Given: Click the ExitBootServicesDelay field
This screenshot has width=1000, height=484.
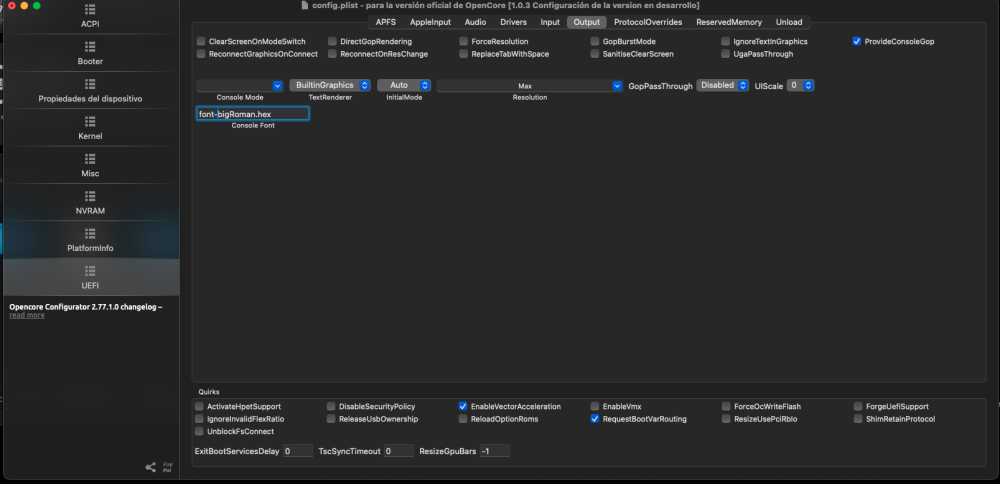Looking at the screenshot, I should (297, 451).
